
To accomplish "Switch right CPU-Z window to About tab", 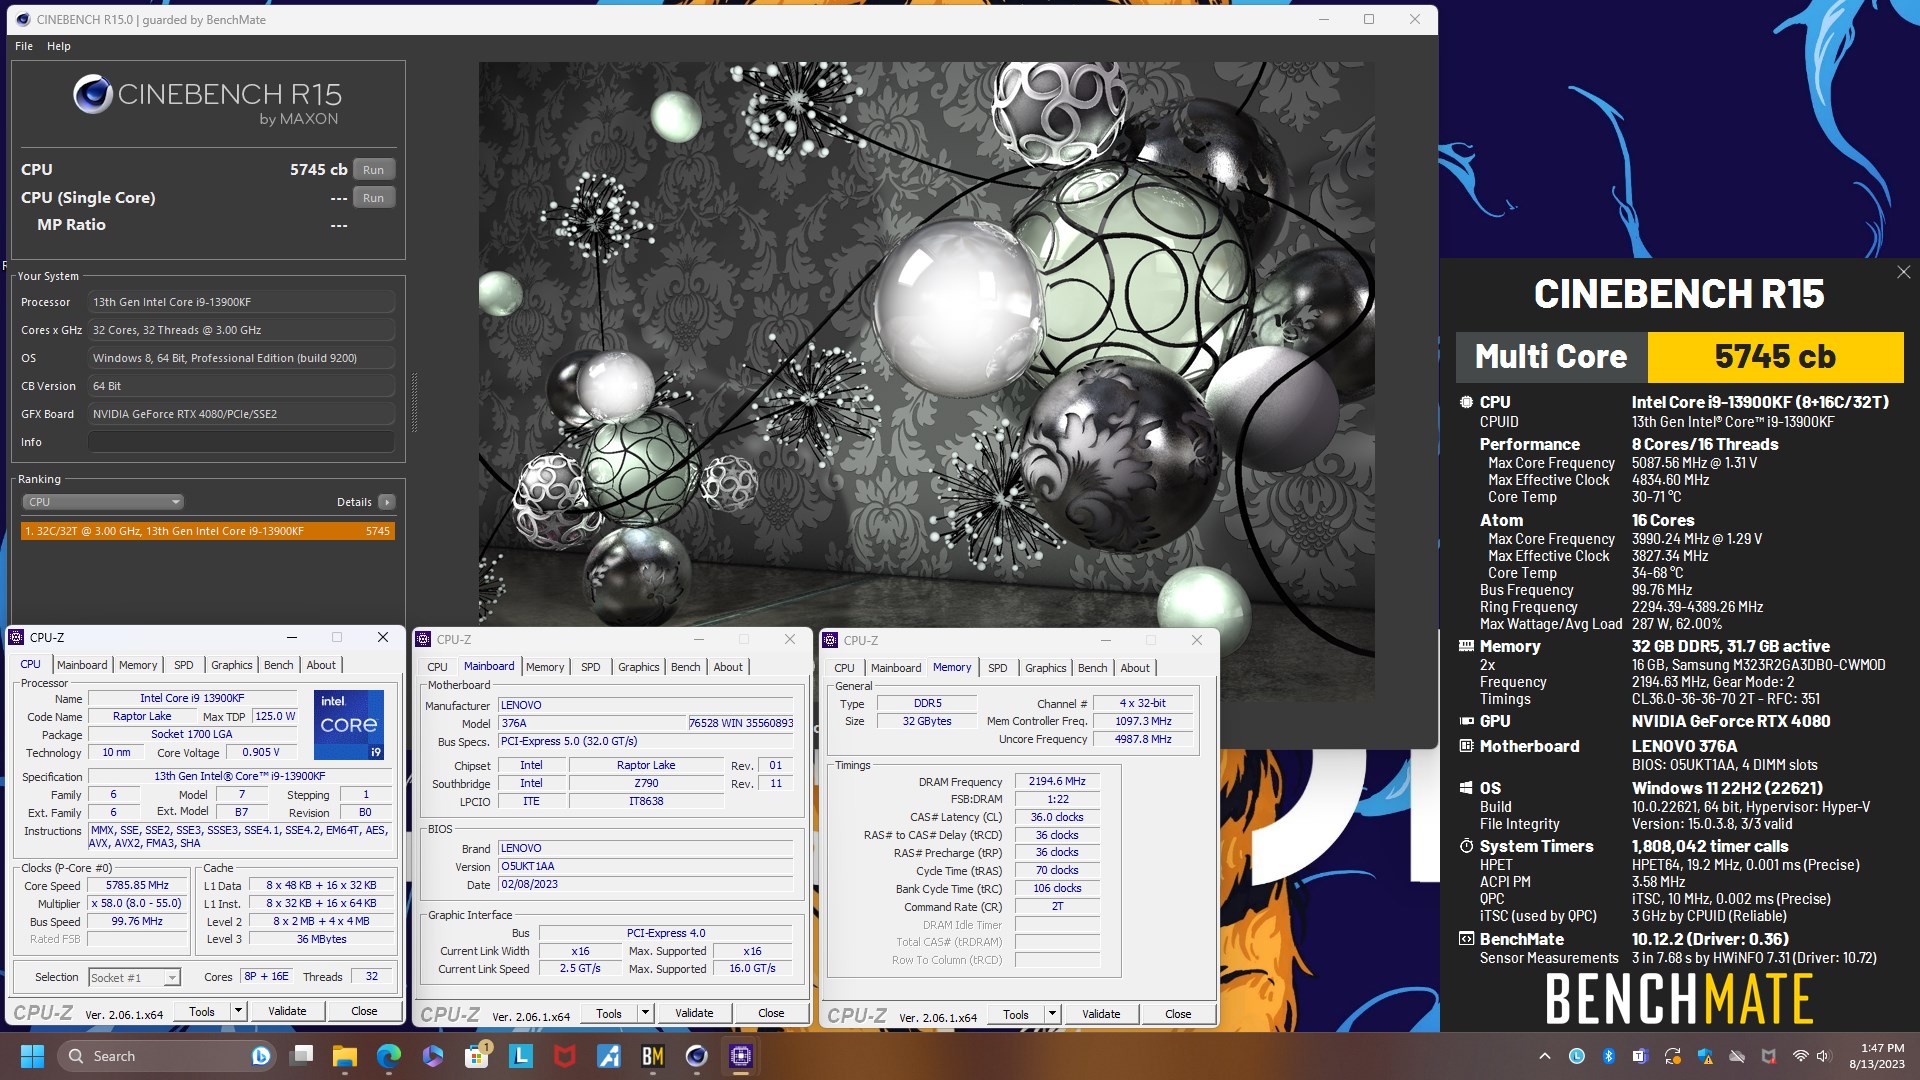I will click(1135, 668).
